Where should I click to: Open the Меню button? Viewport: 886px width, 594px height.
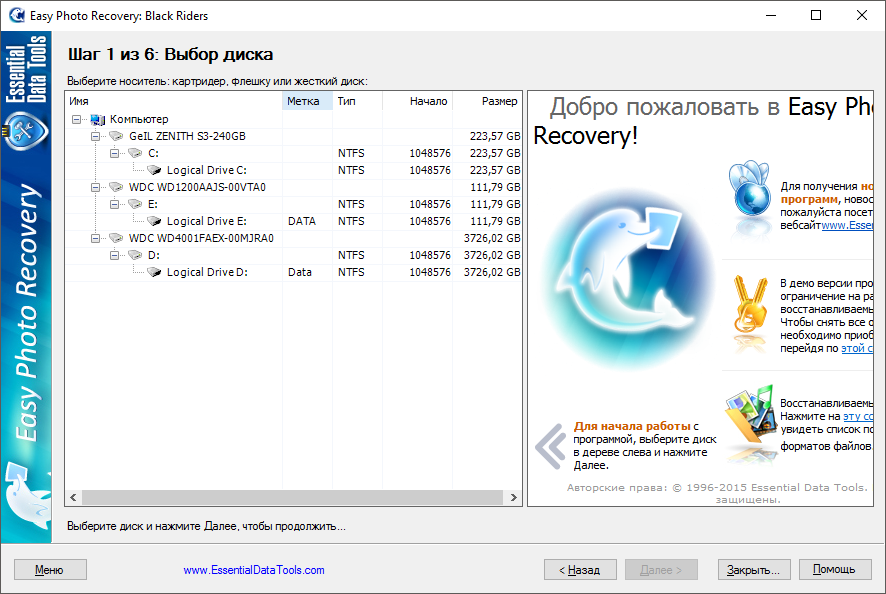point(50,570)
